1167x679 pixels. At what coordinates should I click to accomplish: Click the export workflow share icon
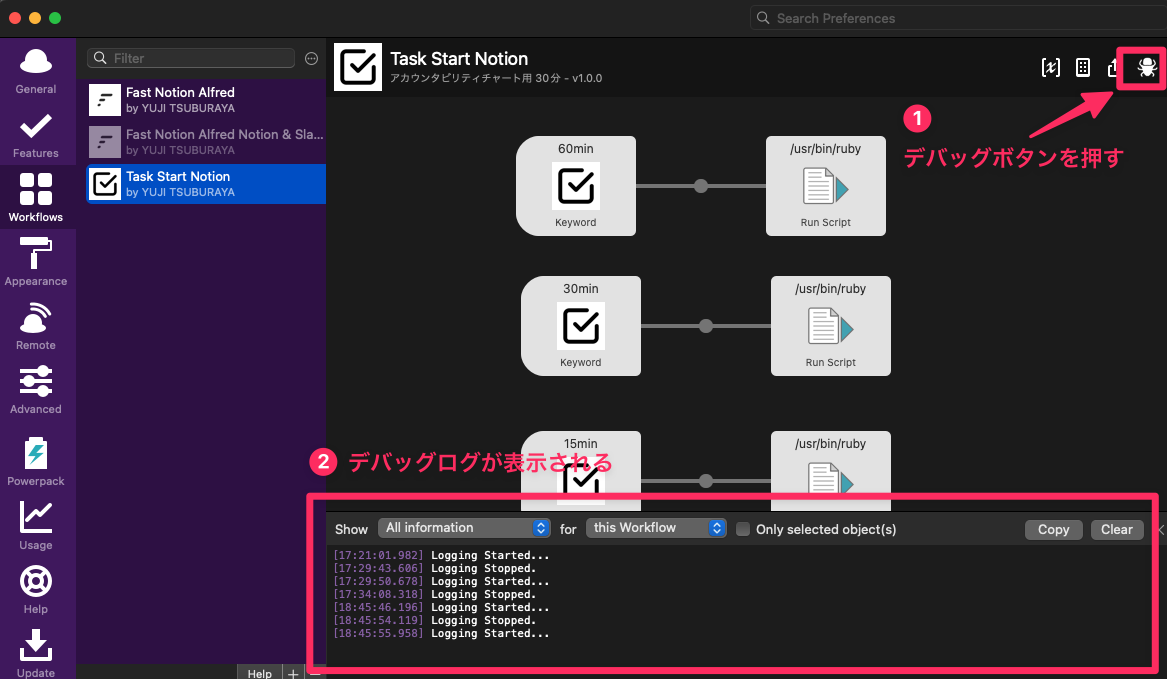click(x=1113, y=68)
